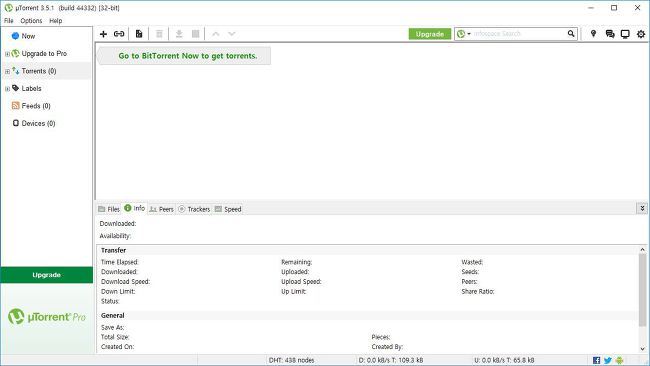Click Move Up Queue arrow icon
The image size is (650, 366).
[216, 34]
